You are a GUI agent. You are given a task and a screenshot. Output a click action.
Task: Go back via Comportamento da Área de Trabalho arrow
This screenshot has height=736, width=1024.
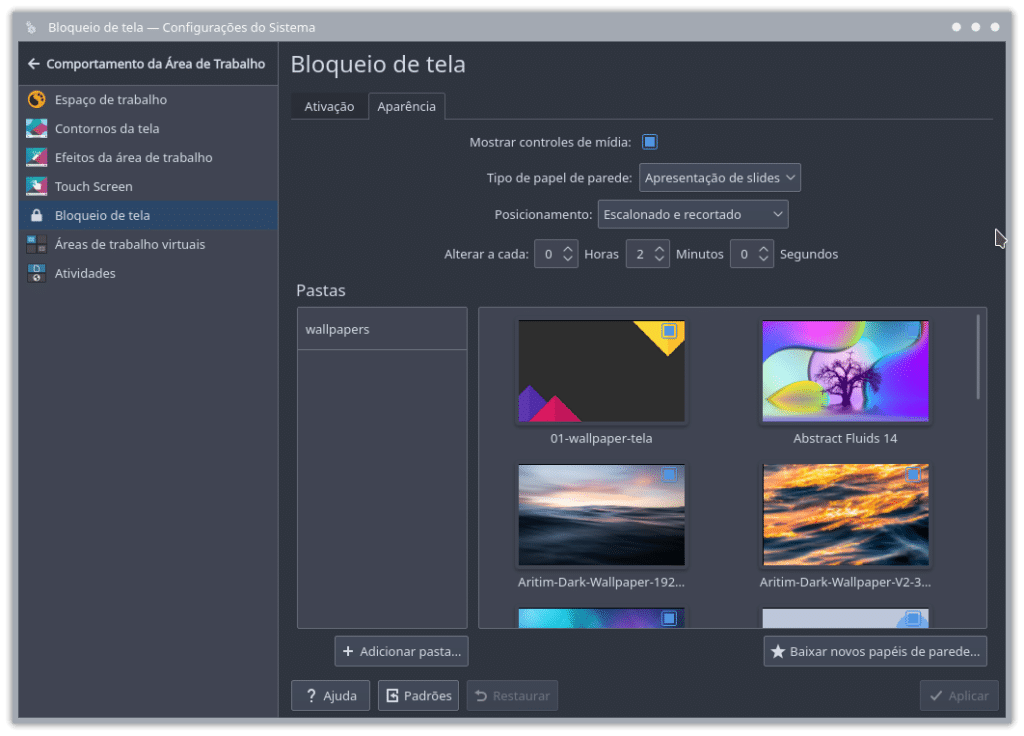tap(34, 64)
